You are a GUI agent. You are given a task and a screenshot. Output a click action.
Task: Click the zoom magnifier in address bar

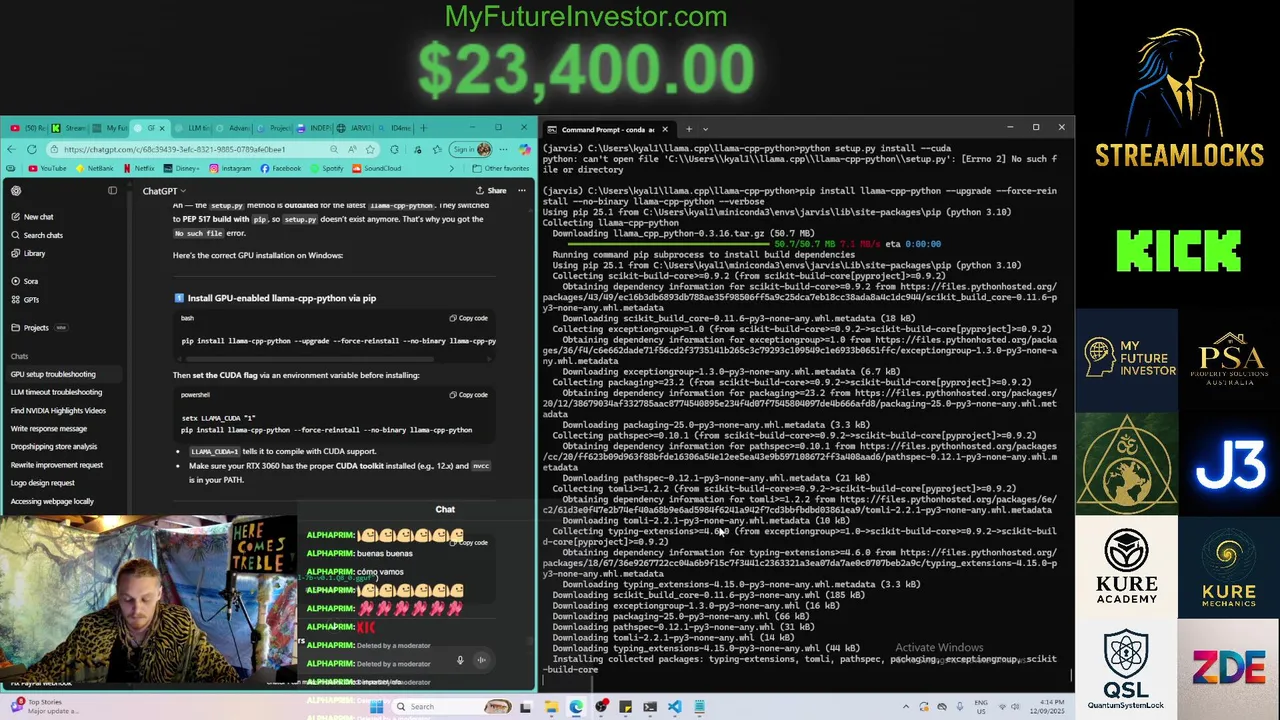coord(334,149)
